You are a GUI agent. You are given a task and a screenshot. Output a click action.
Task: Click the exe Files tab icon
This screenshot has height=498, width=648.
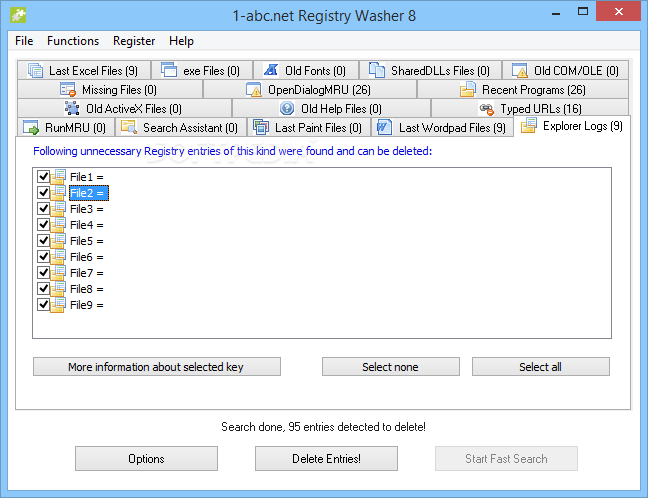tap(169, 70)
